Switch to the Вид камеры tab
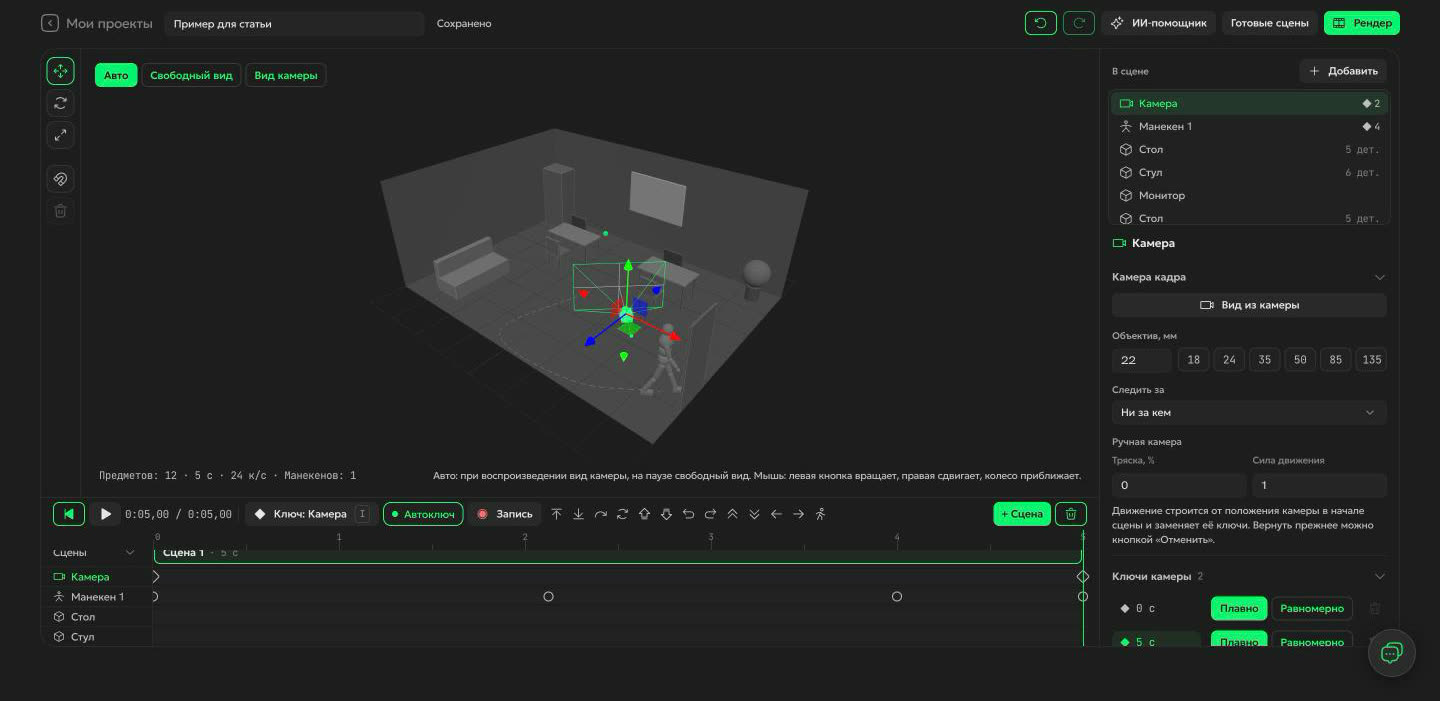Viewport: 1440px width, 701px height. coord(286,75)
